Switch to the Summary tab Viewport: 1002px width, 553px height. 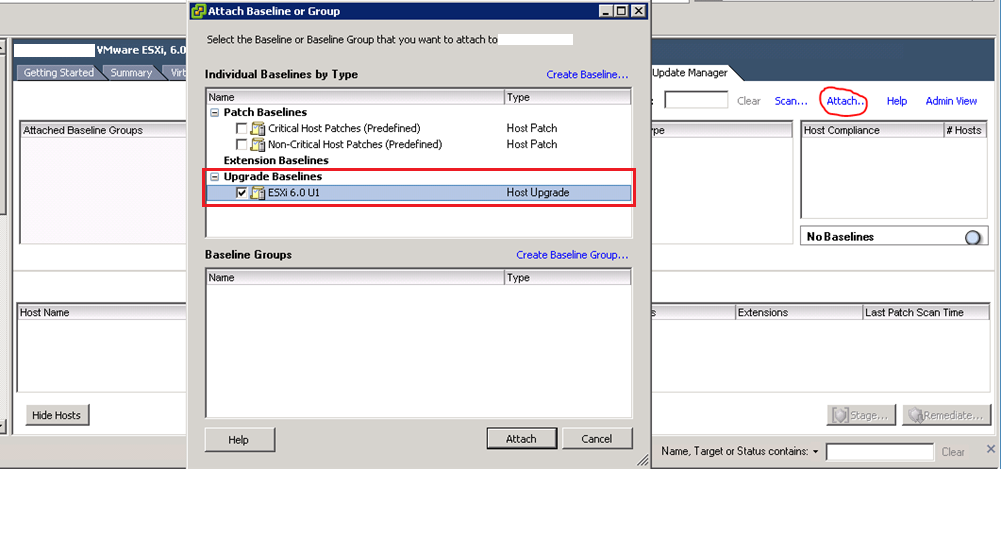pos(131,73)
